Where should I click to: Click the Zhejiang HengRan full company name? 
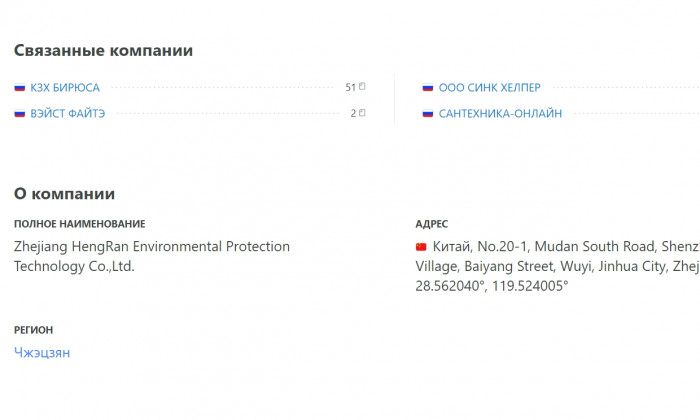coord(152,256)
